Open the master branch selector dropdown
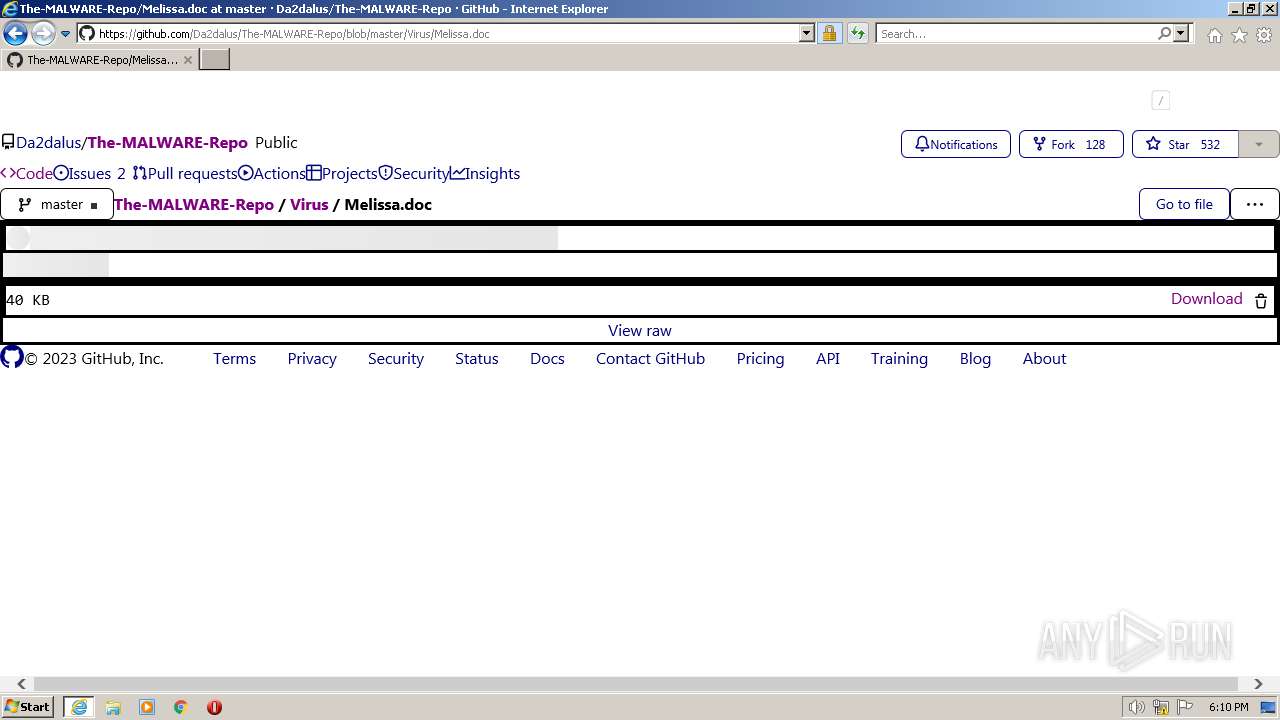 [57, 204]
